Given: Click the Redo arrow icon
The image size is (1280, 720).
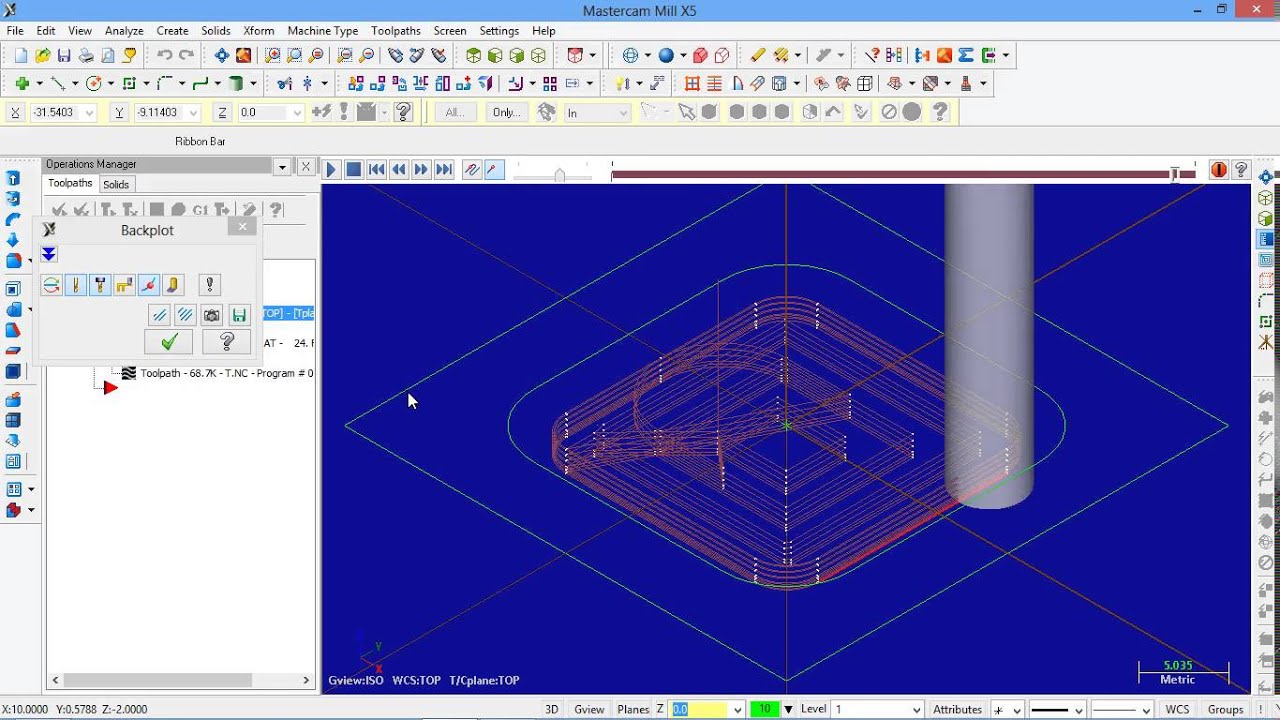Looking at the screenshot, I should pyautogui.click(x=186, y=56).
